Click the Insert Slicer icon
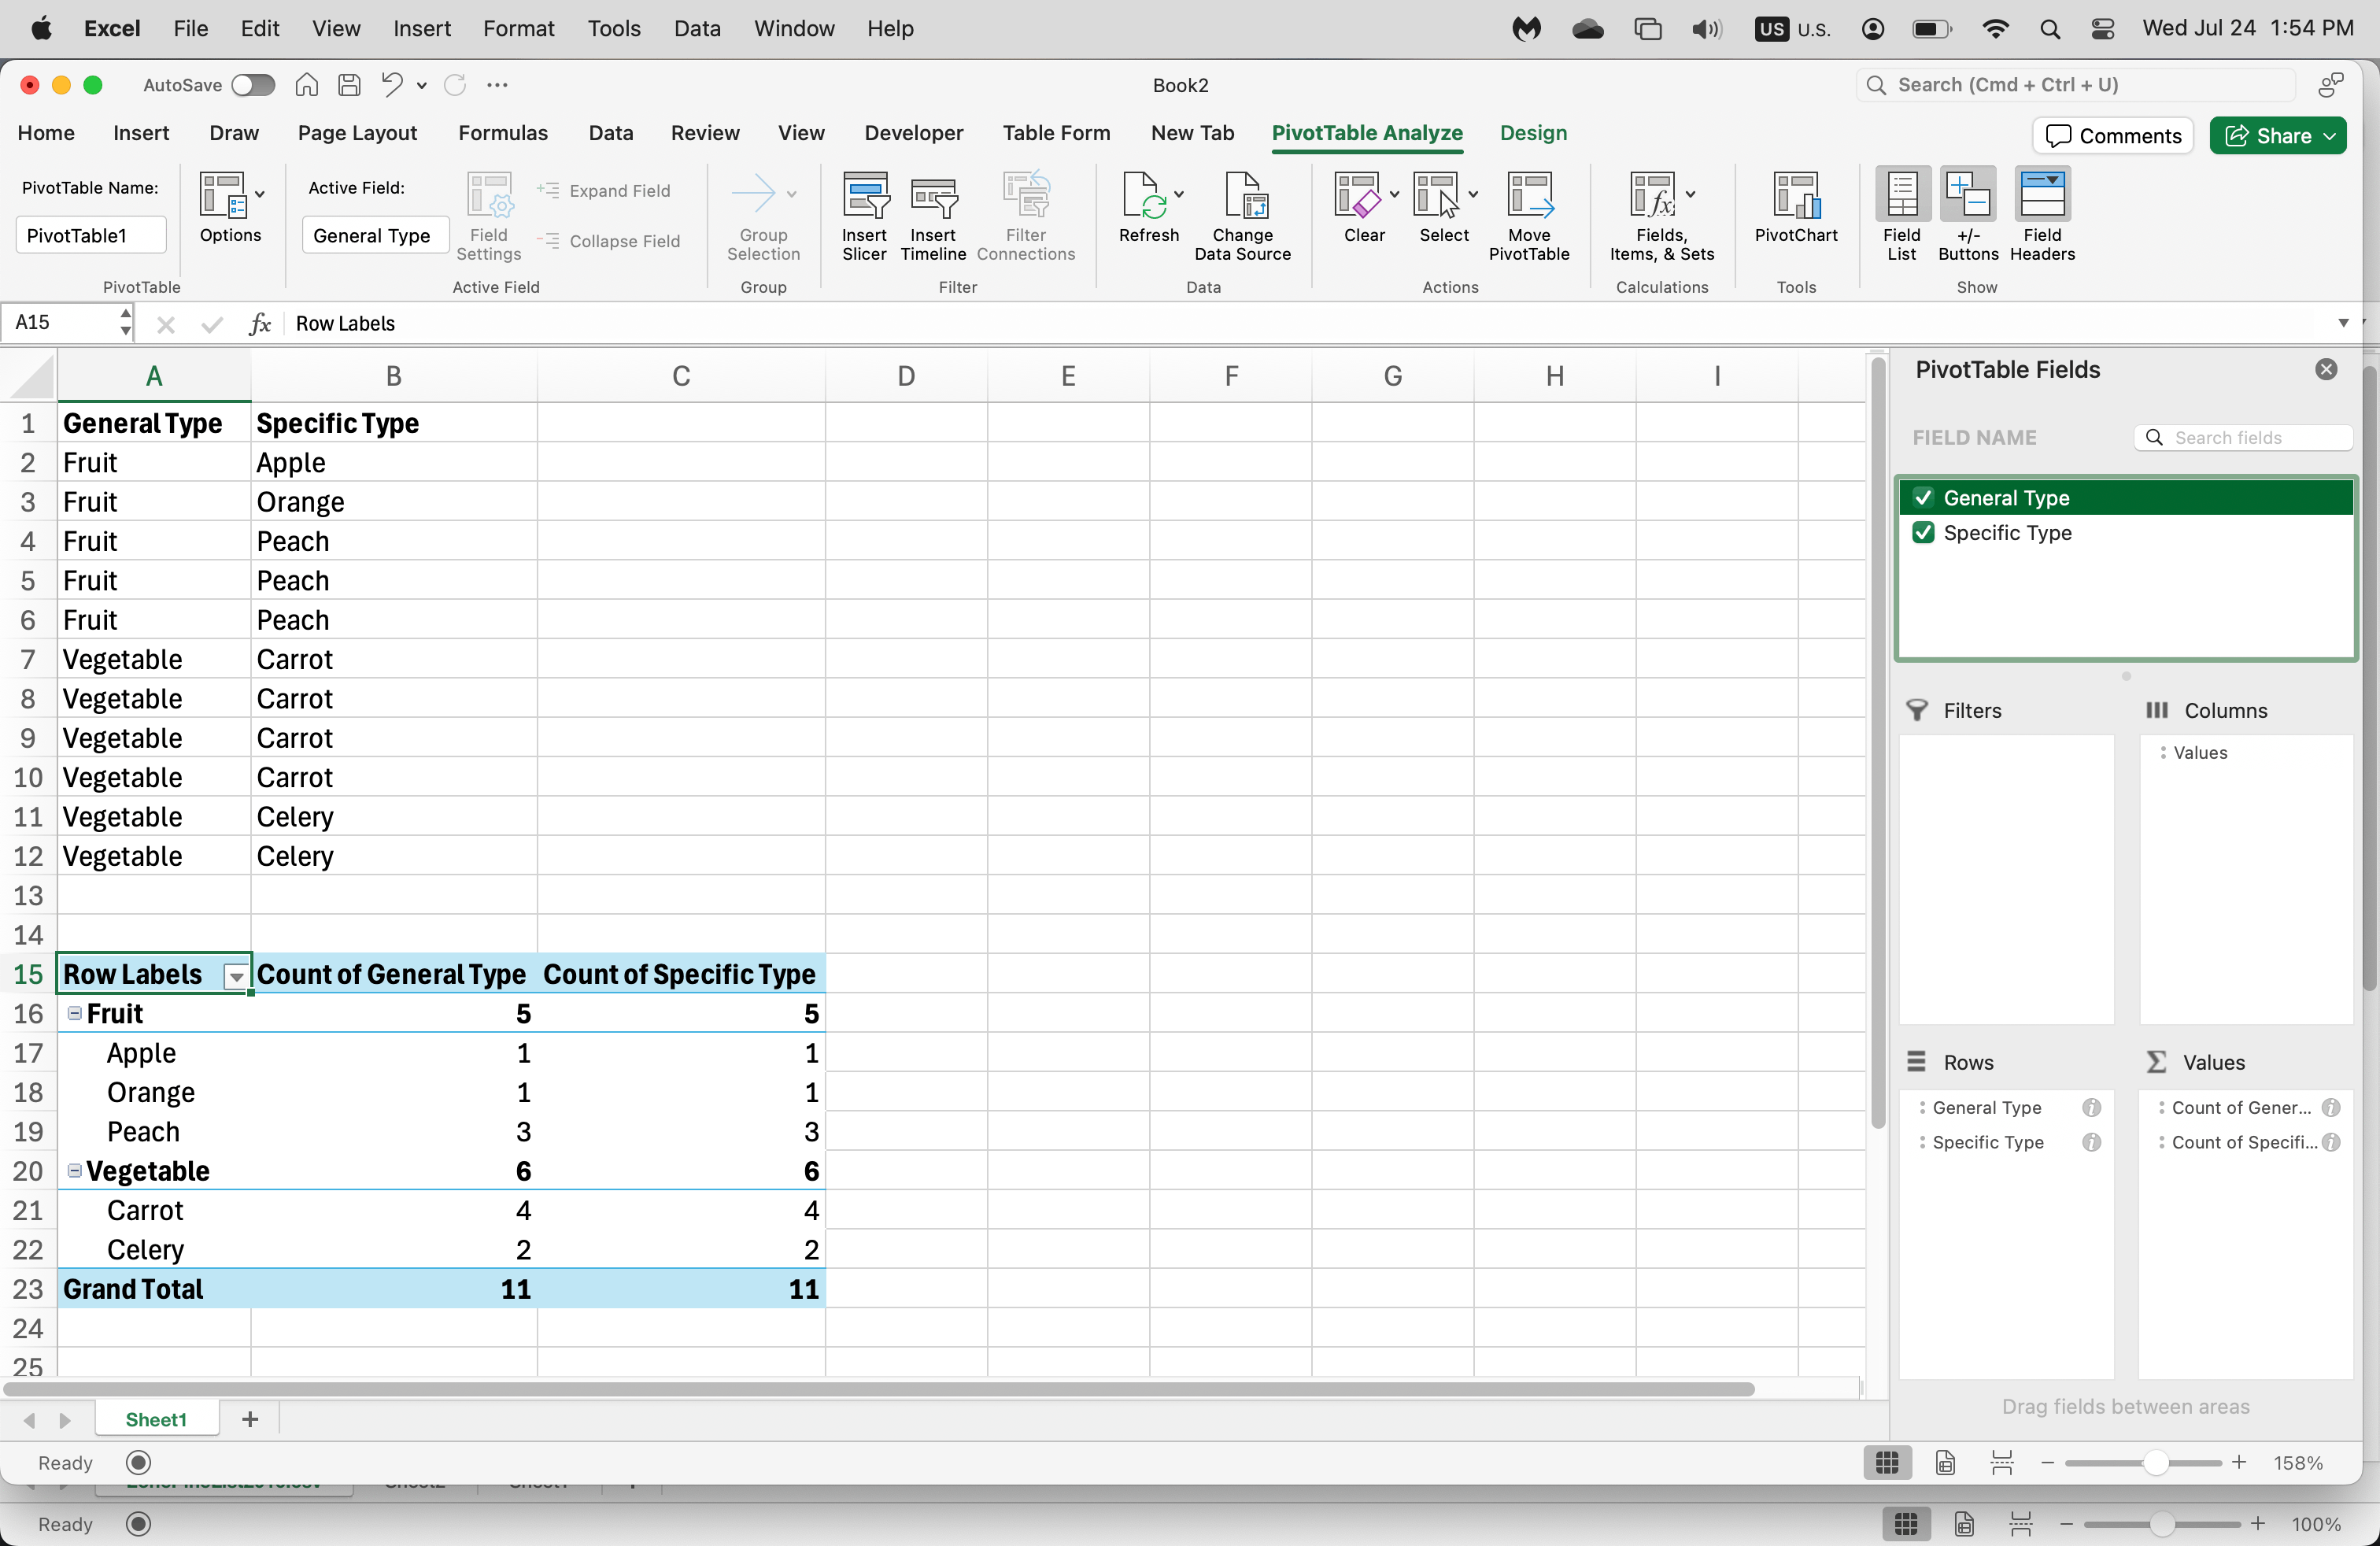The width and height of the screenshot is (2380, 1546). (864, 197)
